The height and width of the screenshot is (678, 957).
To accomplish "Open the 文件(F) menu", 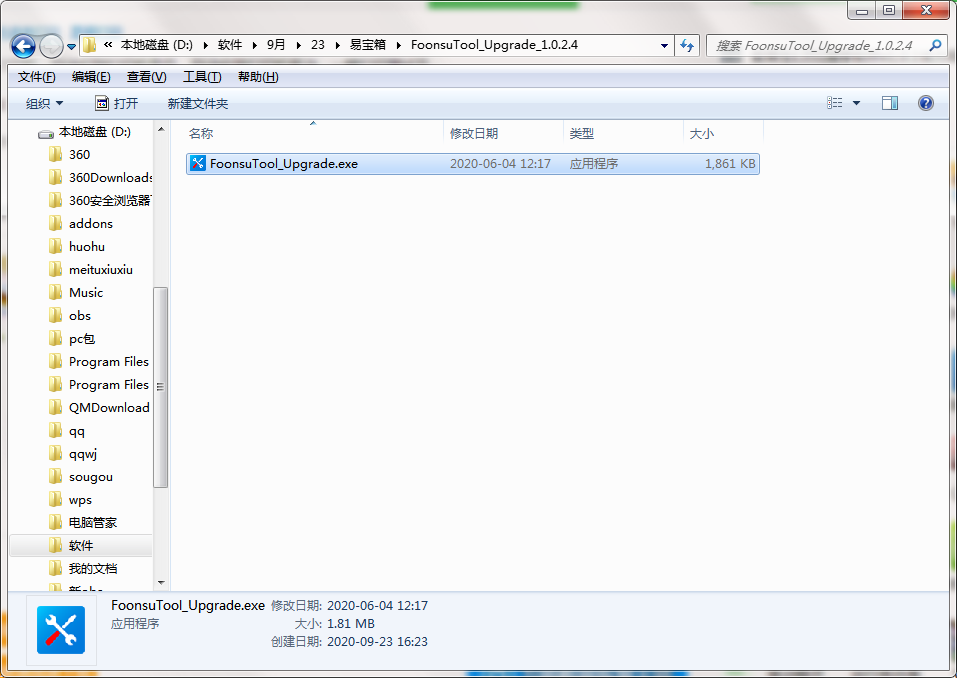I will (x=37, y=77).
